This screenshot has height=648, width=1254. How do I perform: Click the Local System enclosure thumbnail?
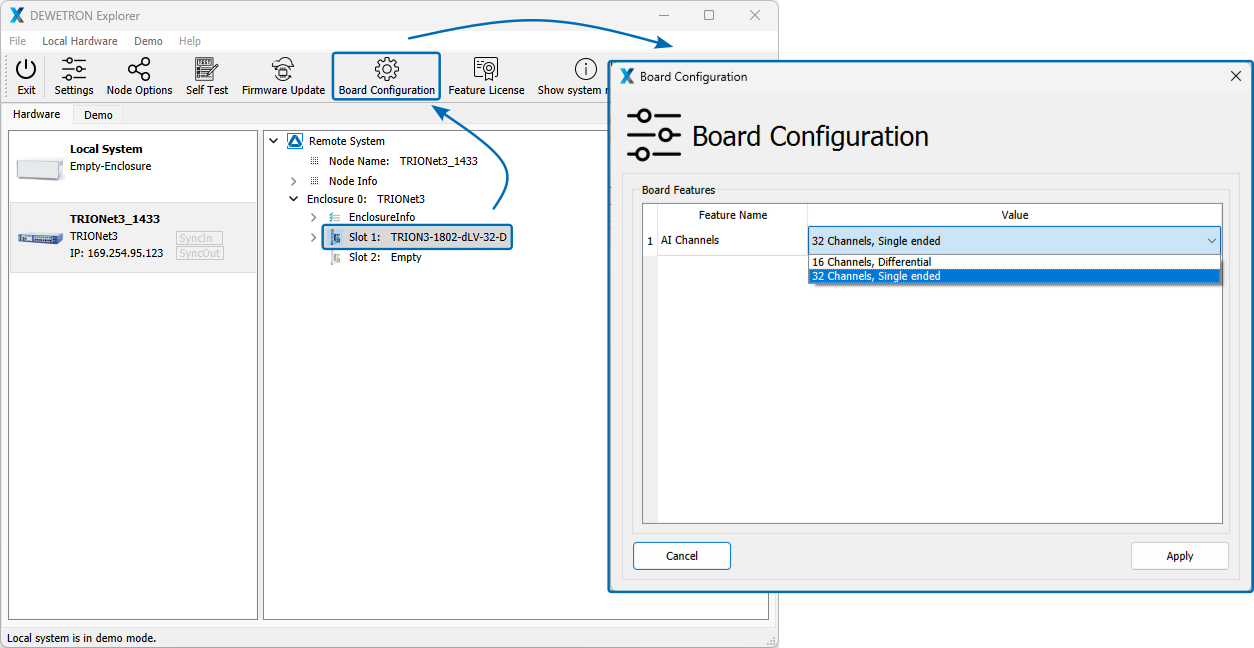(40, 168)
